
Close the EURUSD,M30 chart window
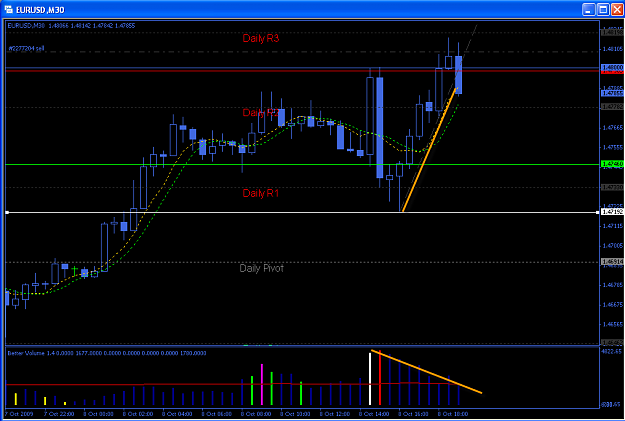pyautogui.click(x=617, y=9)
